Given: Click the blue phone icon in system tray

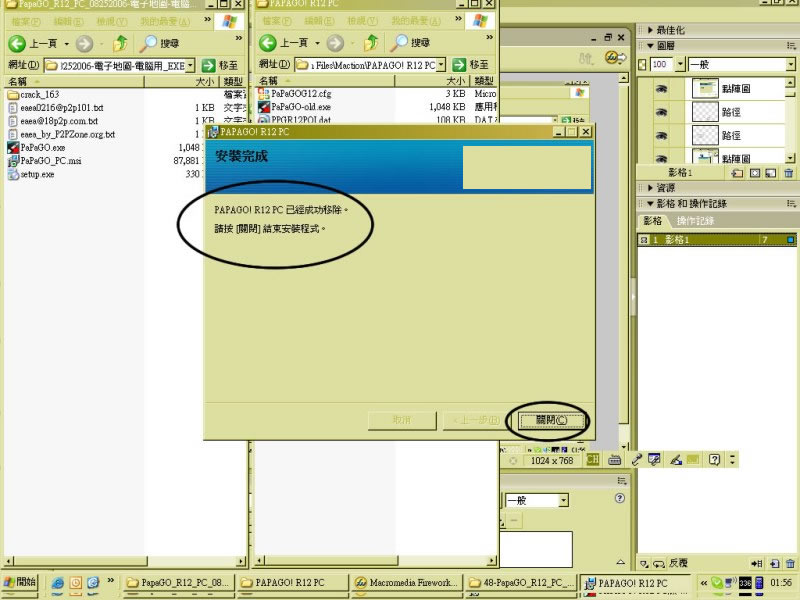Looking at the screenshot, I should click(x=759, y=583).
